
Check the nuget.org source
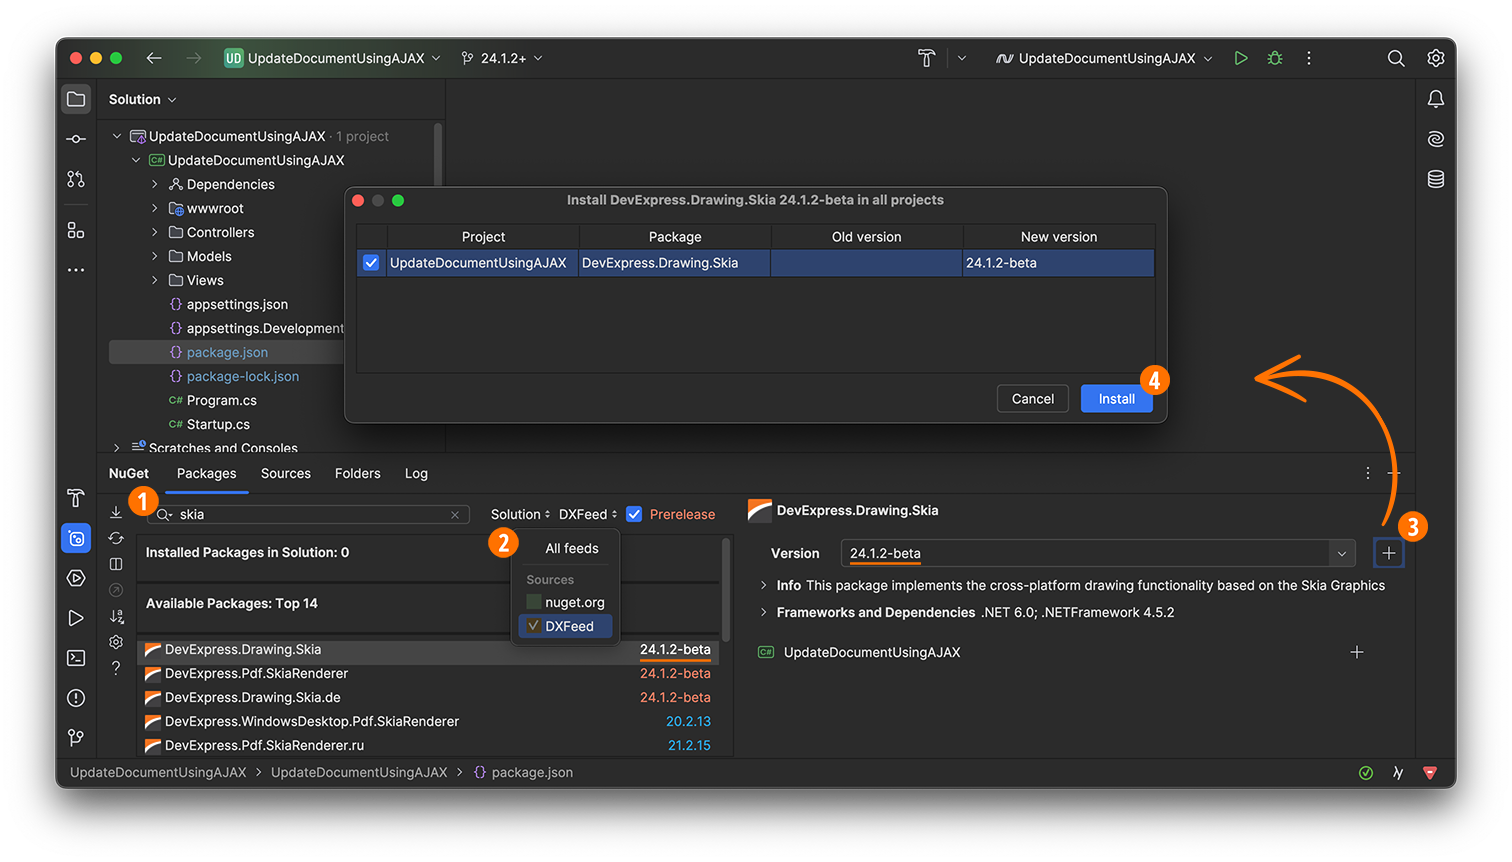point(534,602)
